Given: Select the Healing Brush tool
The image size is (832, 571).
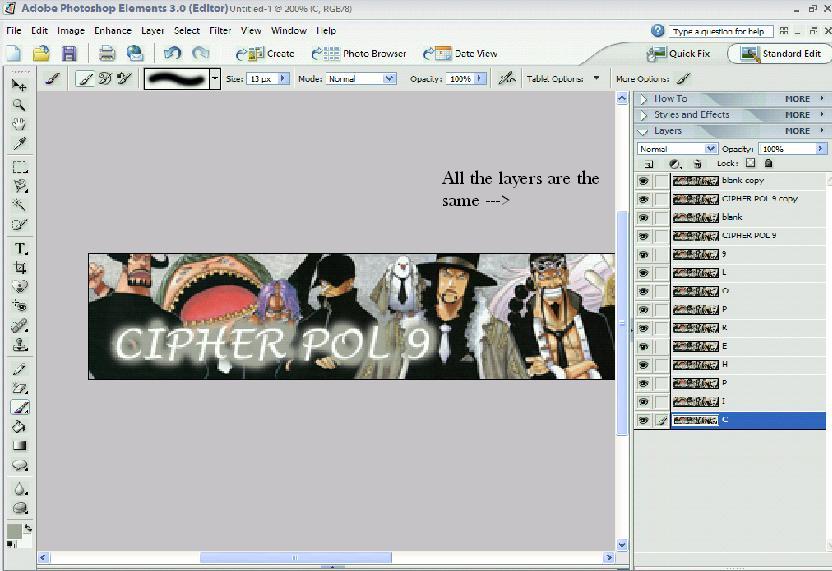Looking at the screenshot, I should pyautogui.click(x=20, y=325).
